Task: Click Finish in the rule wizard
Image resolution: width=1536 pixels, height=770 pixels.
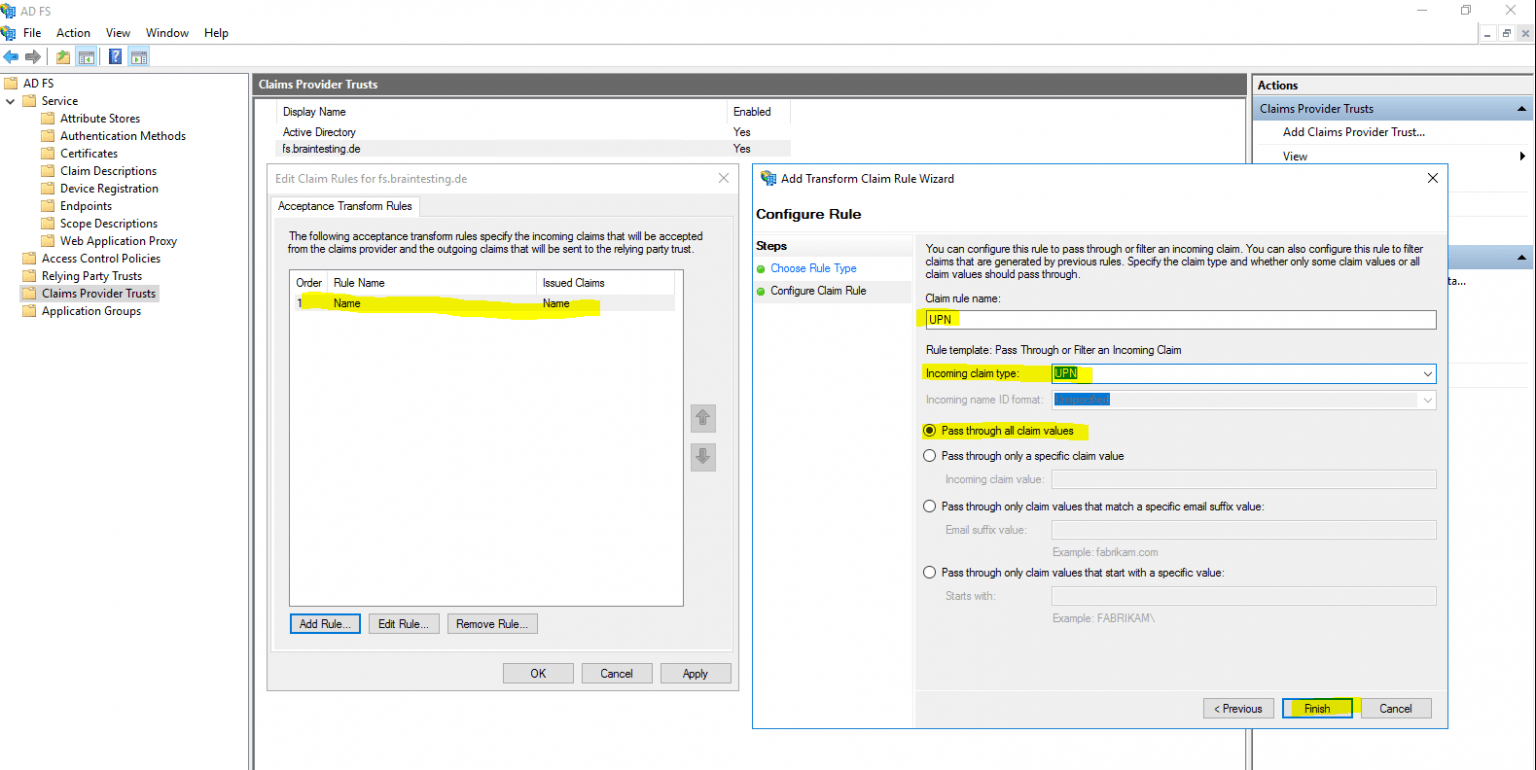Action: click(1316, 708)
